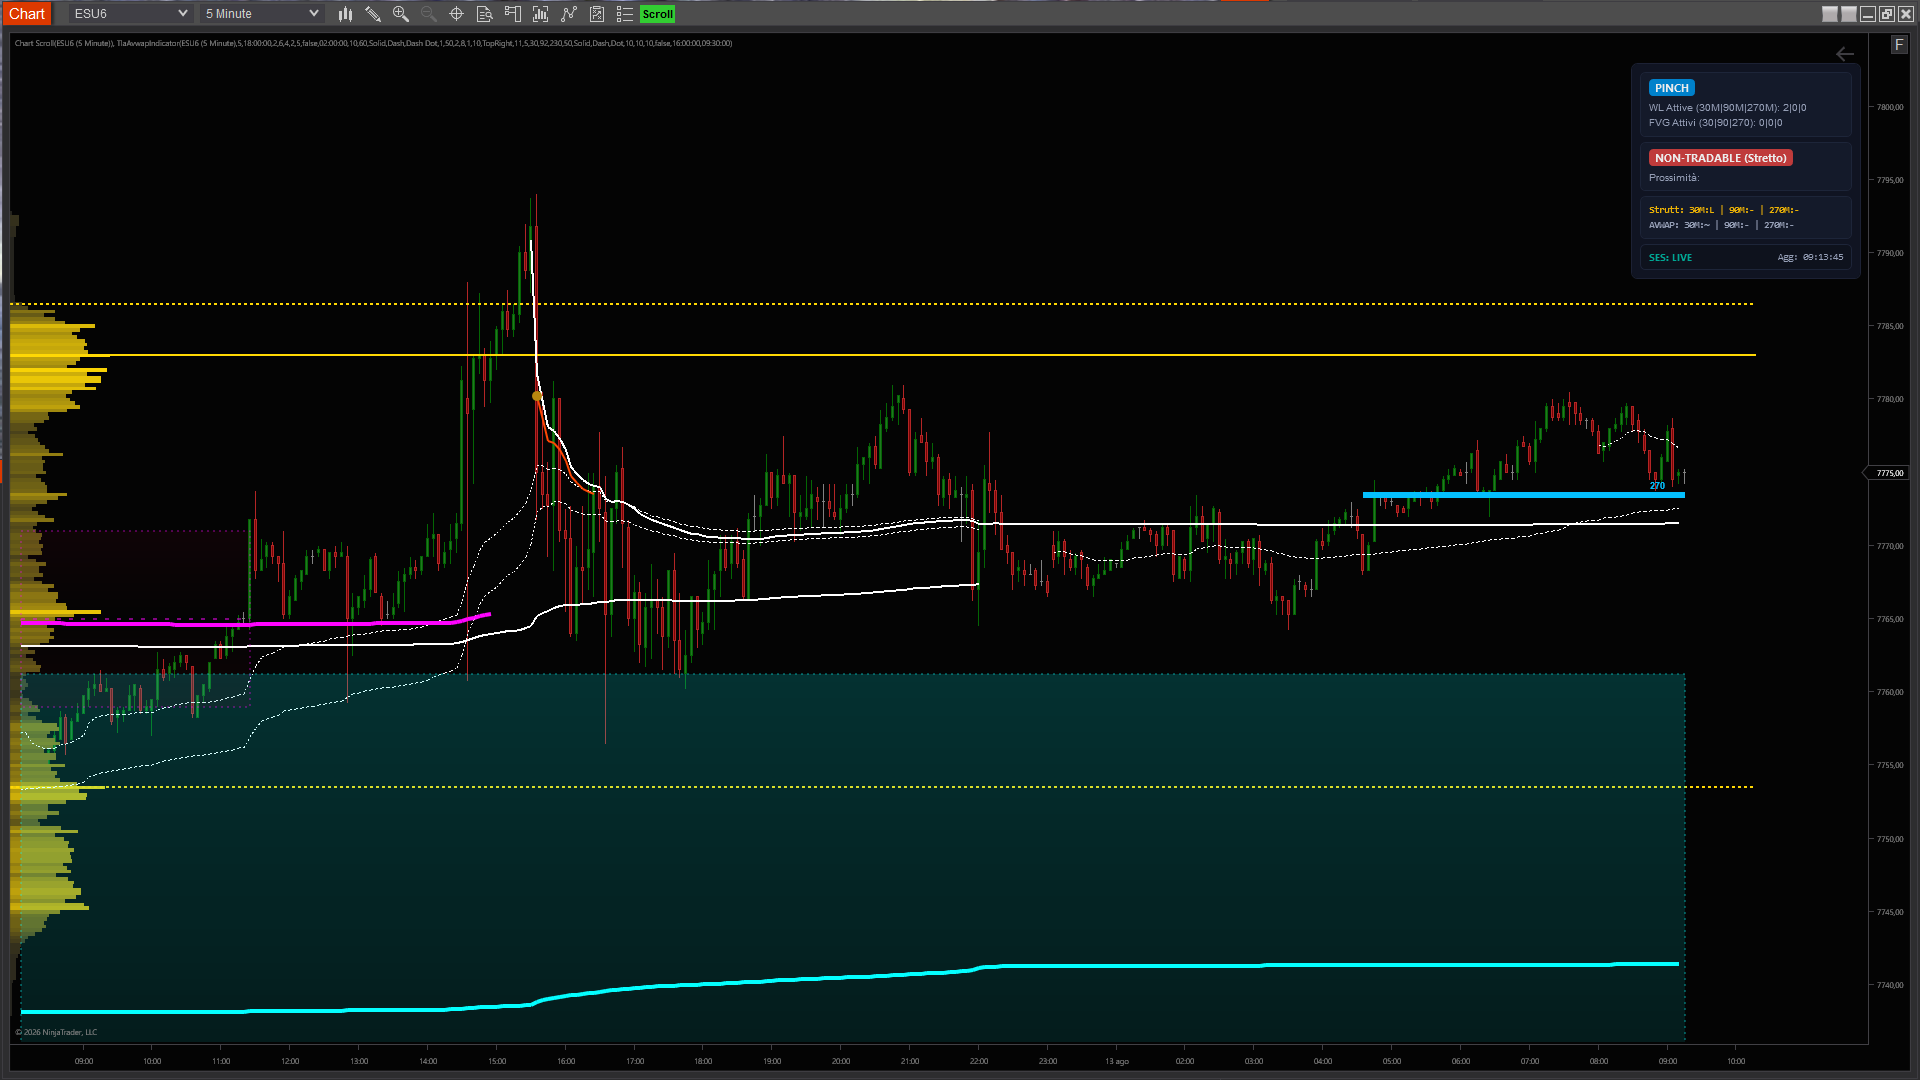
Task: Open the bar type chart style icon
Action: click(x=345, y=14)
